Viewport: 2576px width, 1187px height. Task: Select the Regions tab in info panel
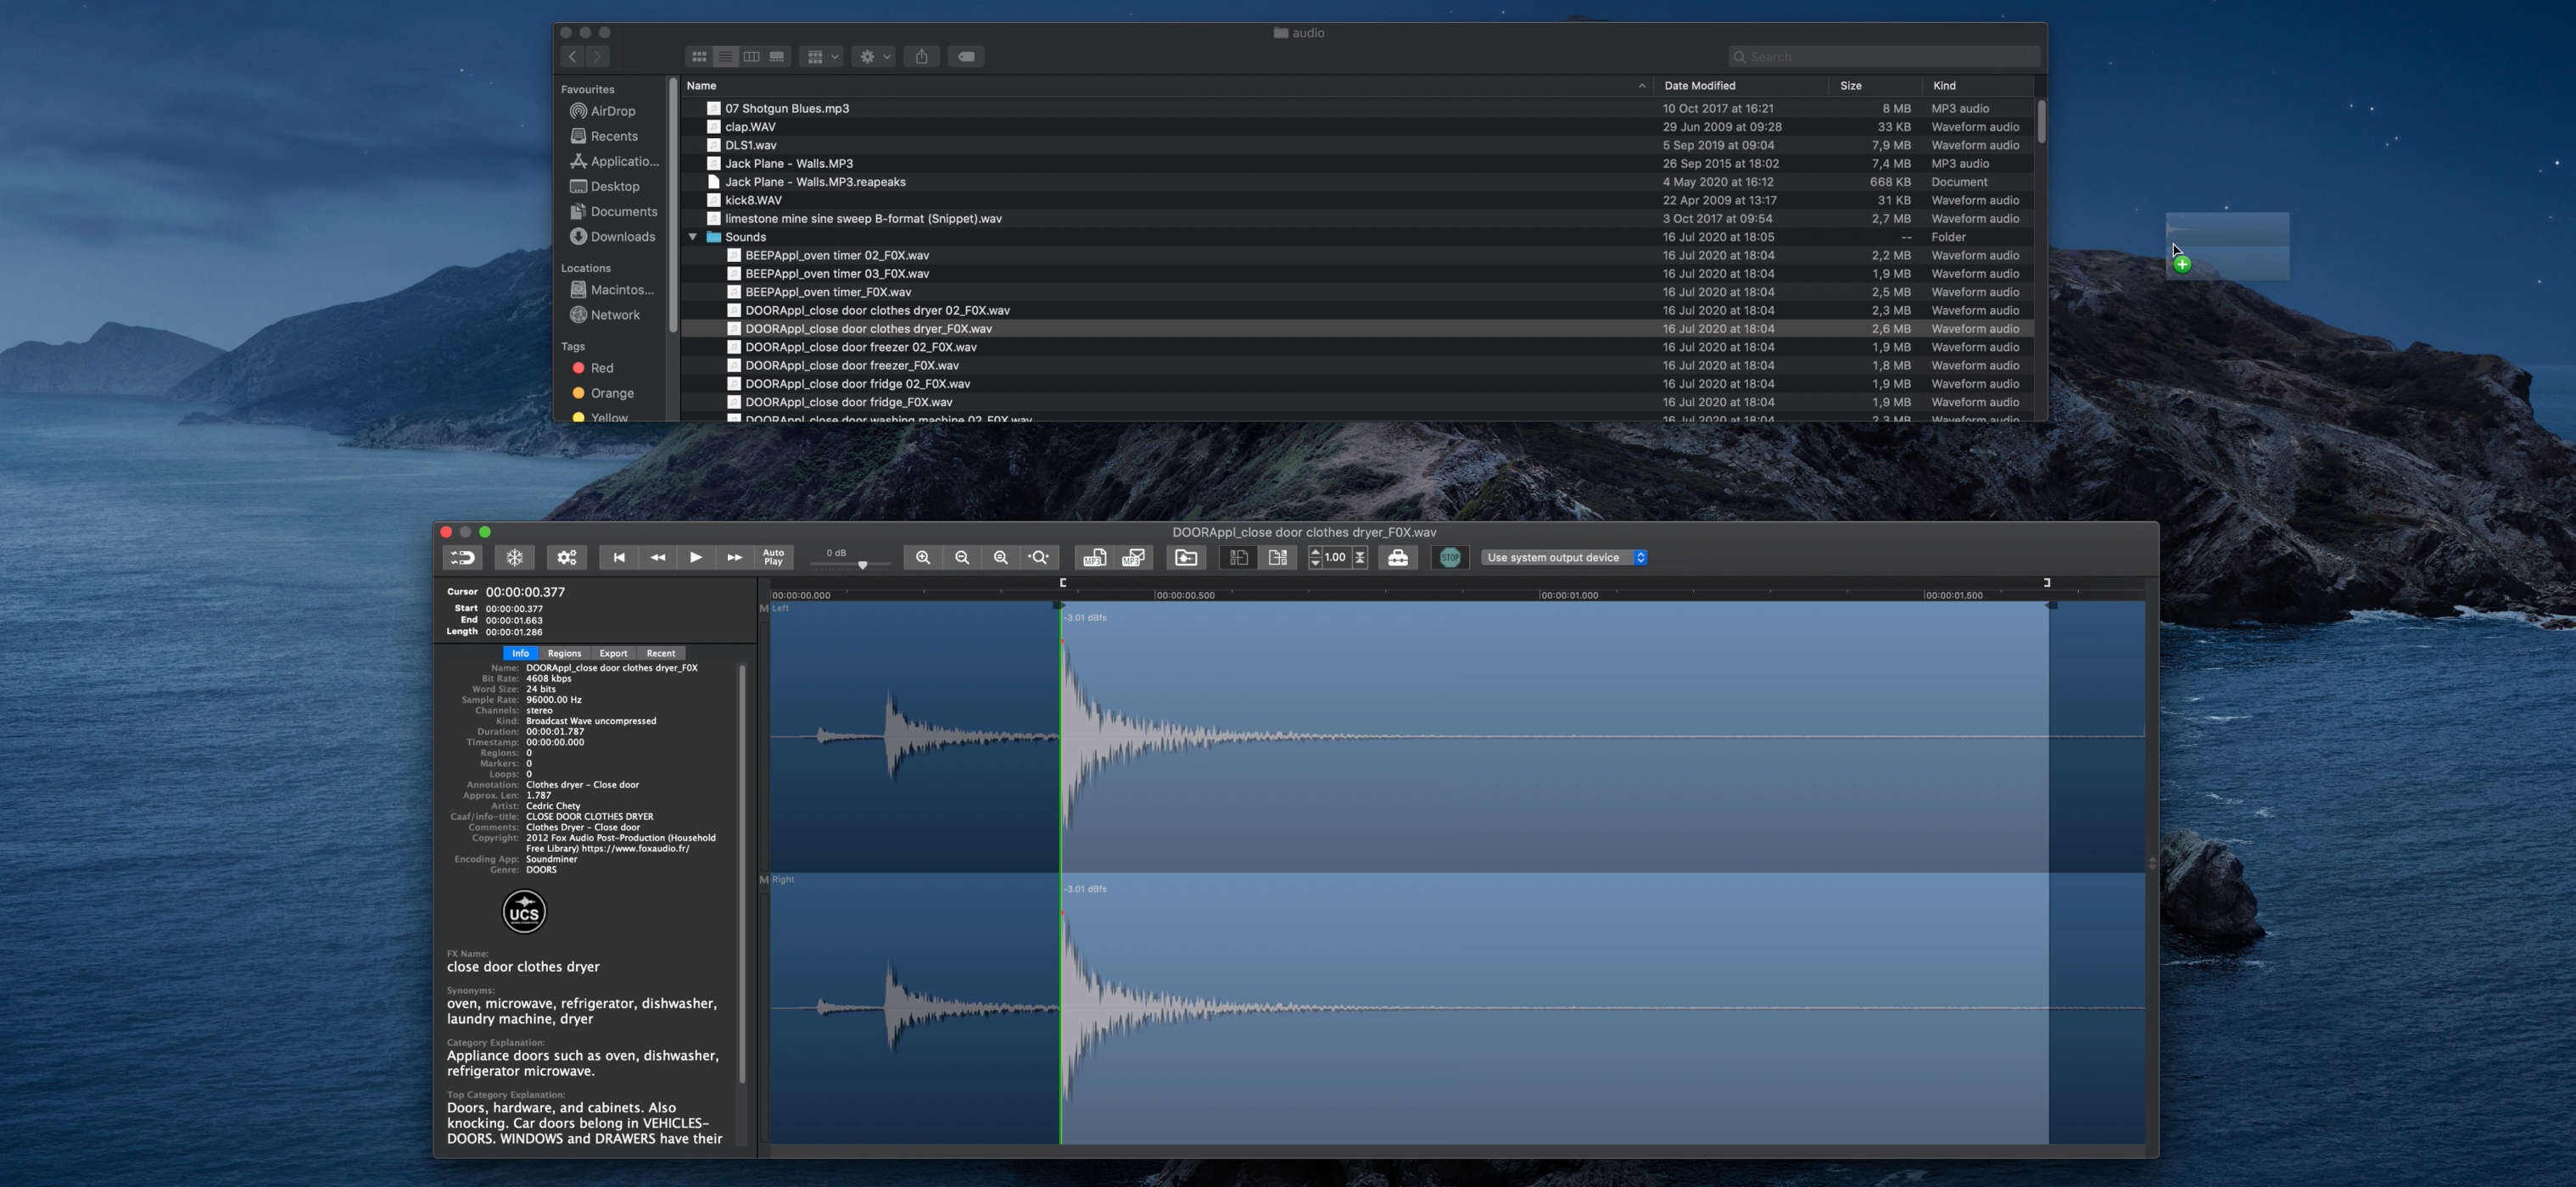563,652
